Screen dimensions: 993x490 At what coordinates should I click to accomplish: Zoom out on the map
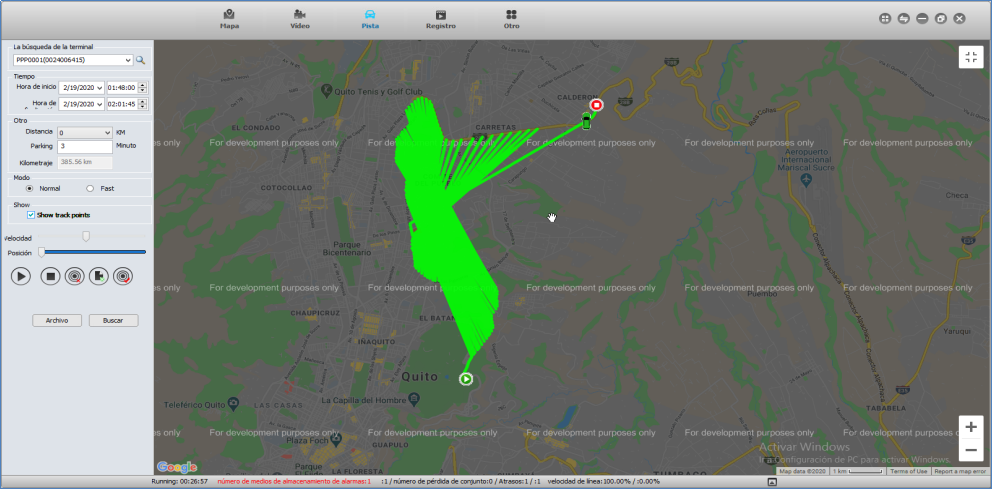click(x=971, y=450)
